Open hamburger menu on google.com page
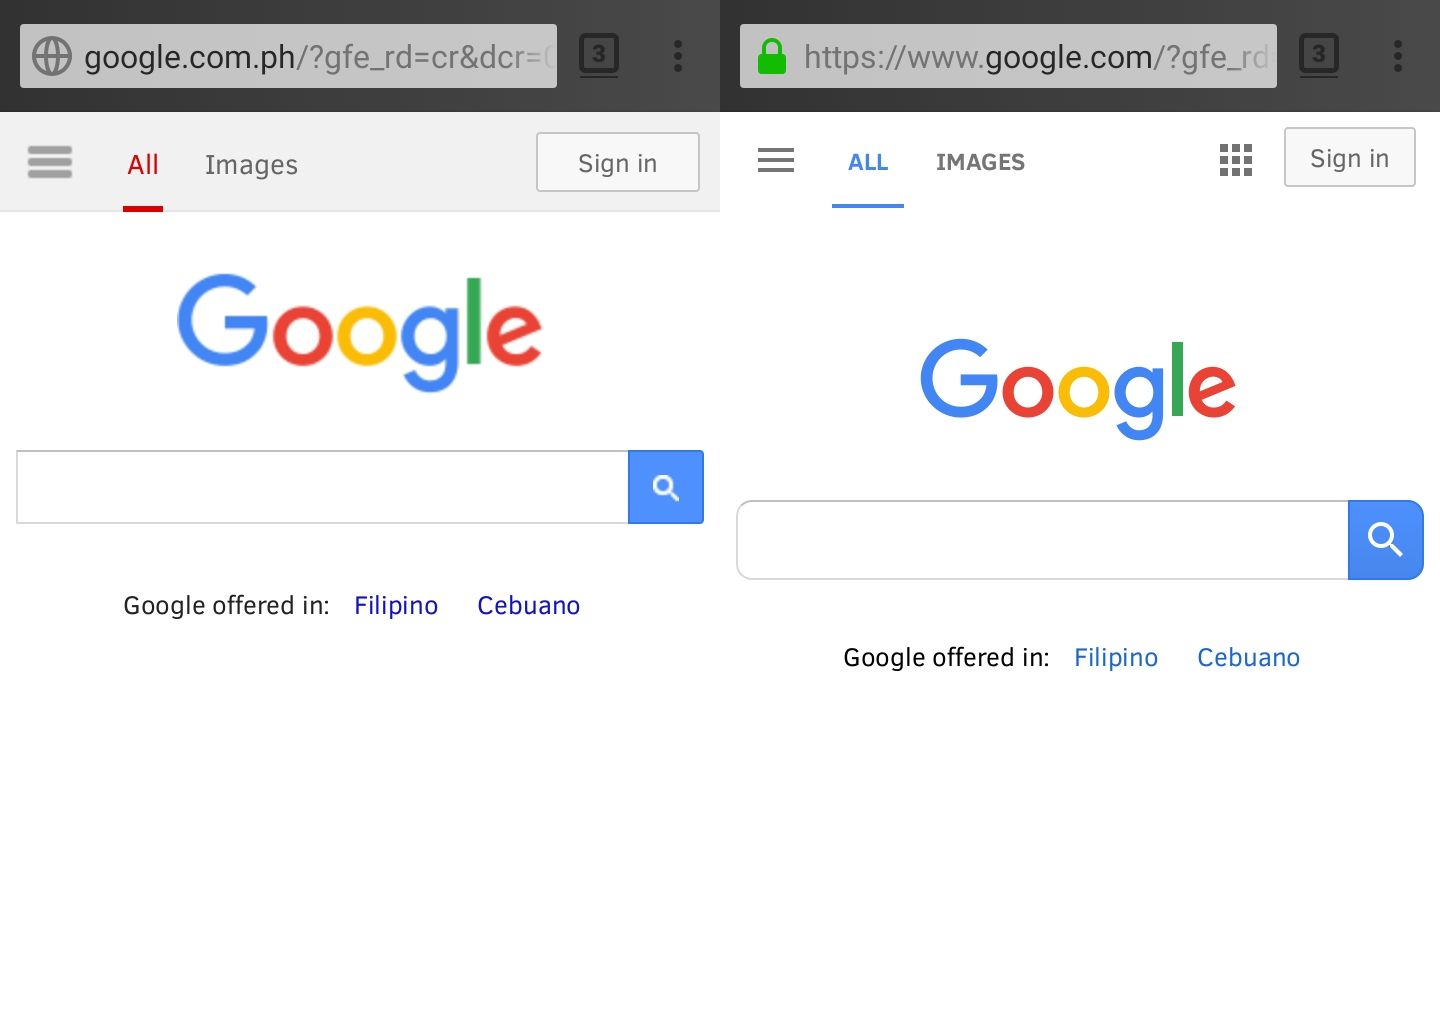1440x1014 pixels. [x=776, y=160]
